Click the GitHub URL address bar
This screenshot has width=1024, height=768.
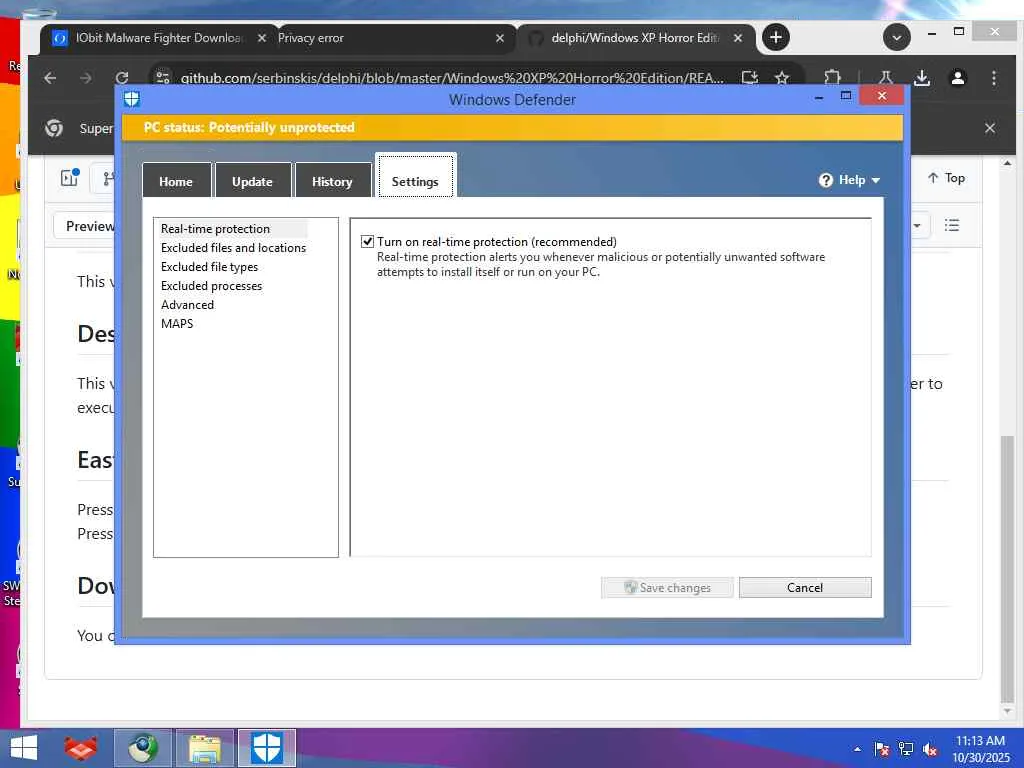click(452, 78)
